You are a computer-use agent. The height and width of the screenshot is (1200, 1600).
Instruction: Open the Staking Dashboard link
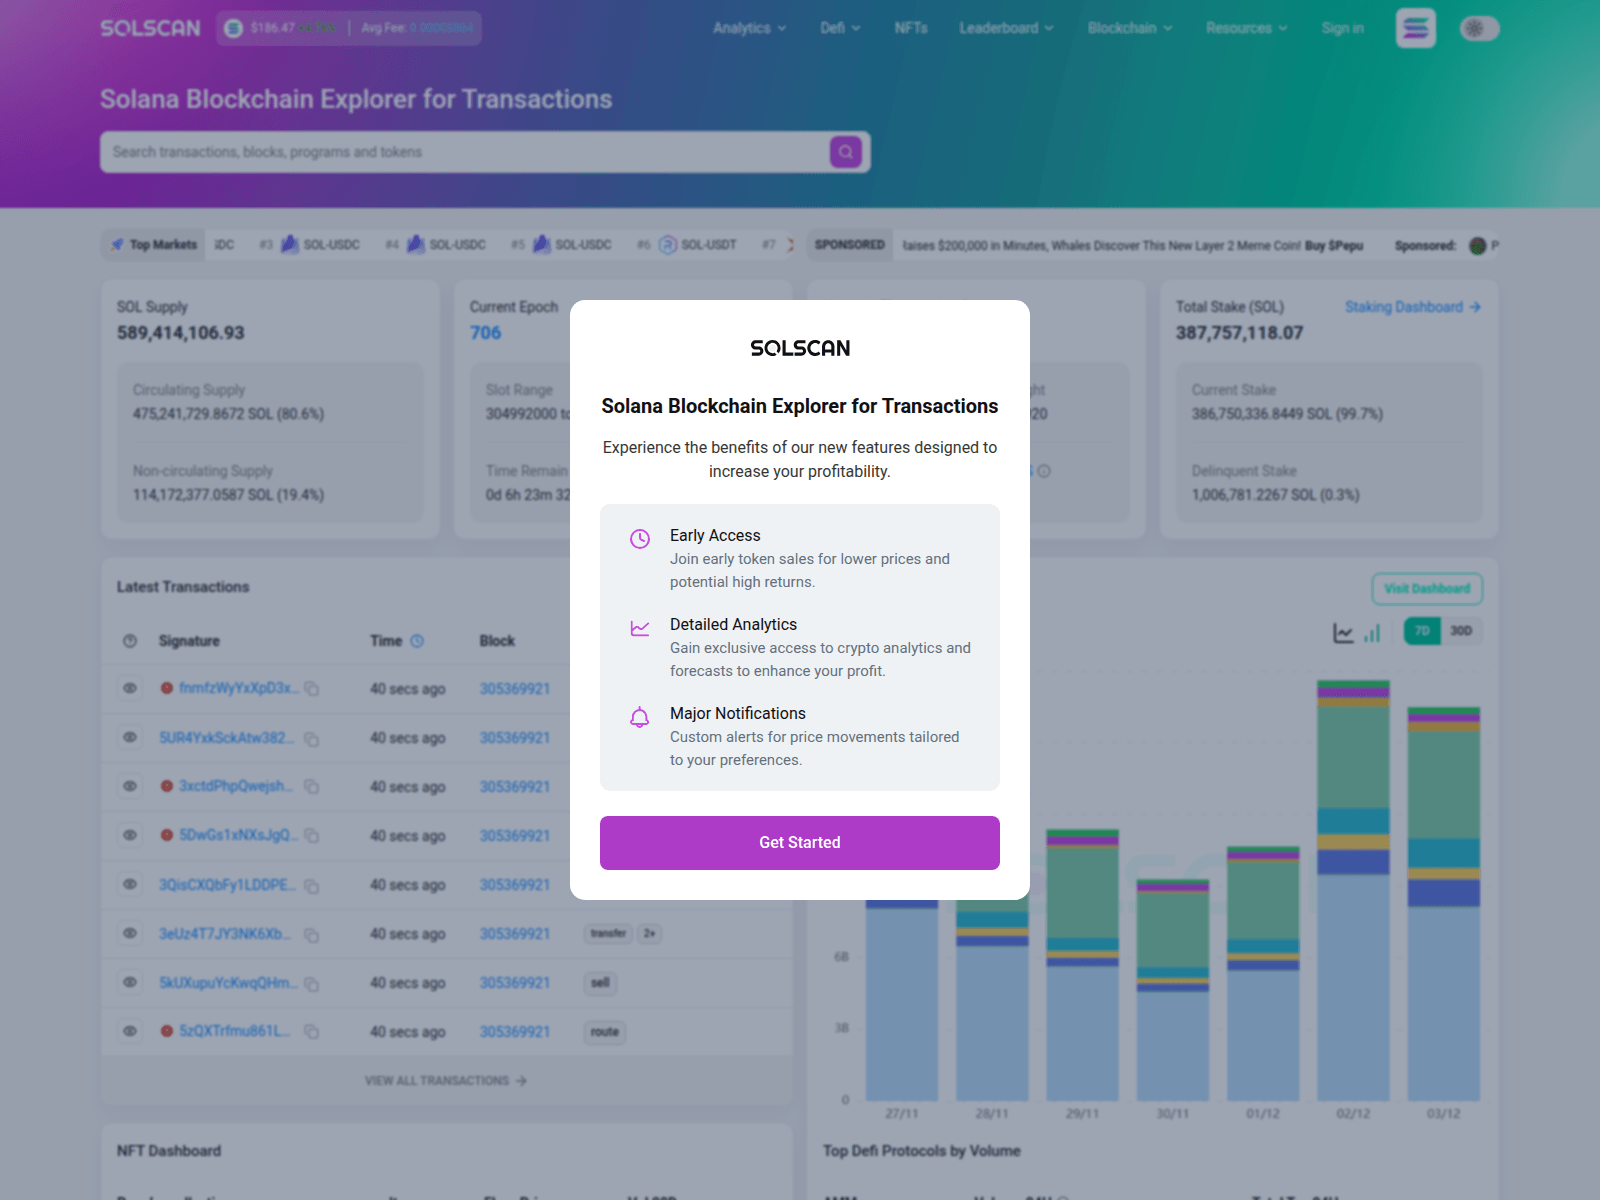[x=1412, y=307]
